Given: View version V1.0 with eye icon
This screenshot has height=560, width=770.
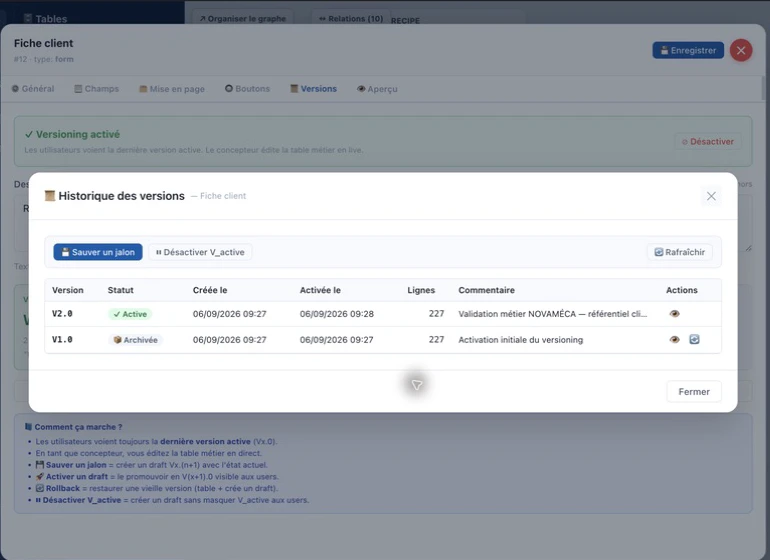Looking at the screenshot, I should (674, 339).
